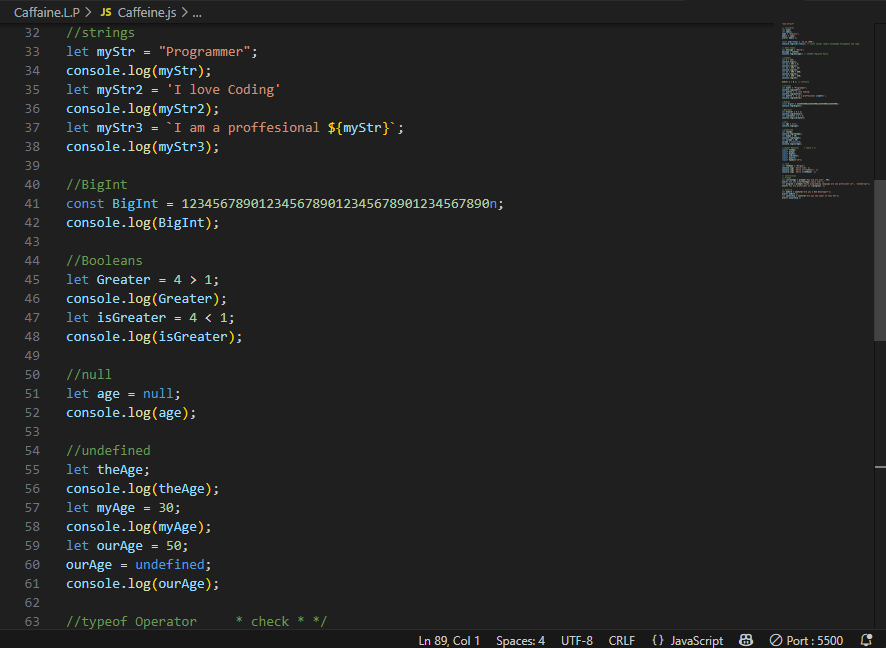Click line number 41 in the gutter

pos(32,204)
